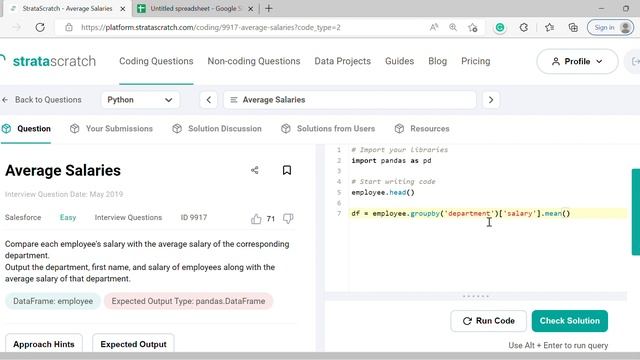Viewport: 640px width, 360px height.
Task: Click the Sign in profile button
Action: click(x=610, y=27)
